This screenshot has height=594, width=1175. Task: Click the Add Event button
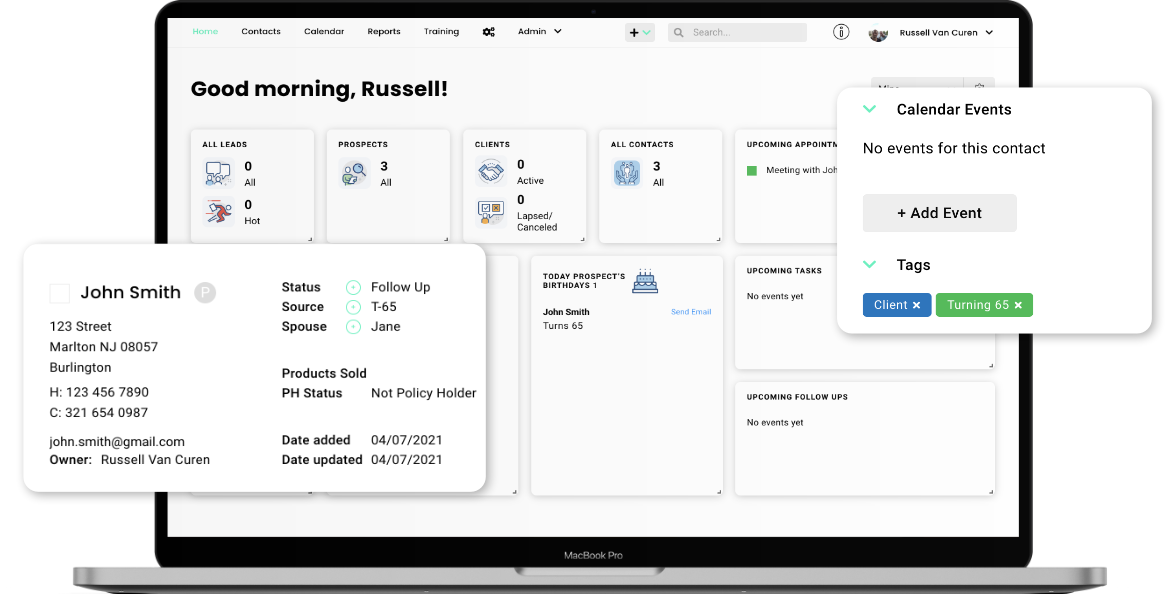tap(939, 213)
